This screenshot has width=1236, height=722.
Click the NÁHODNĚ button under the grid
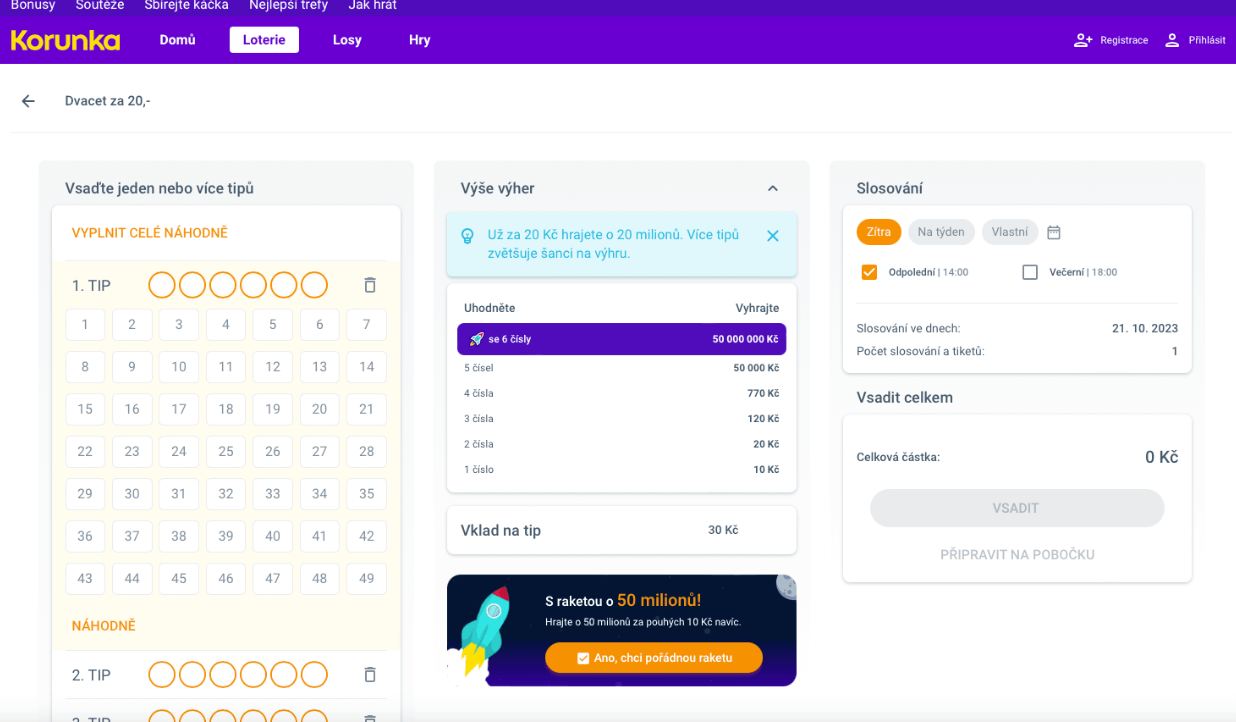pyautogui.click(x=104, y=626)
